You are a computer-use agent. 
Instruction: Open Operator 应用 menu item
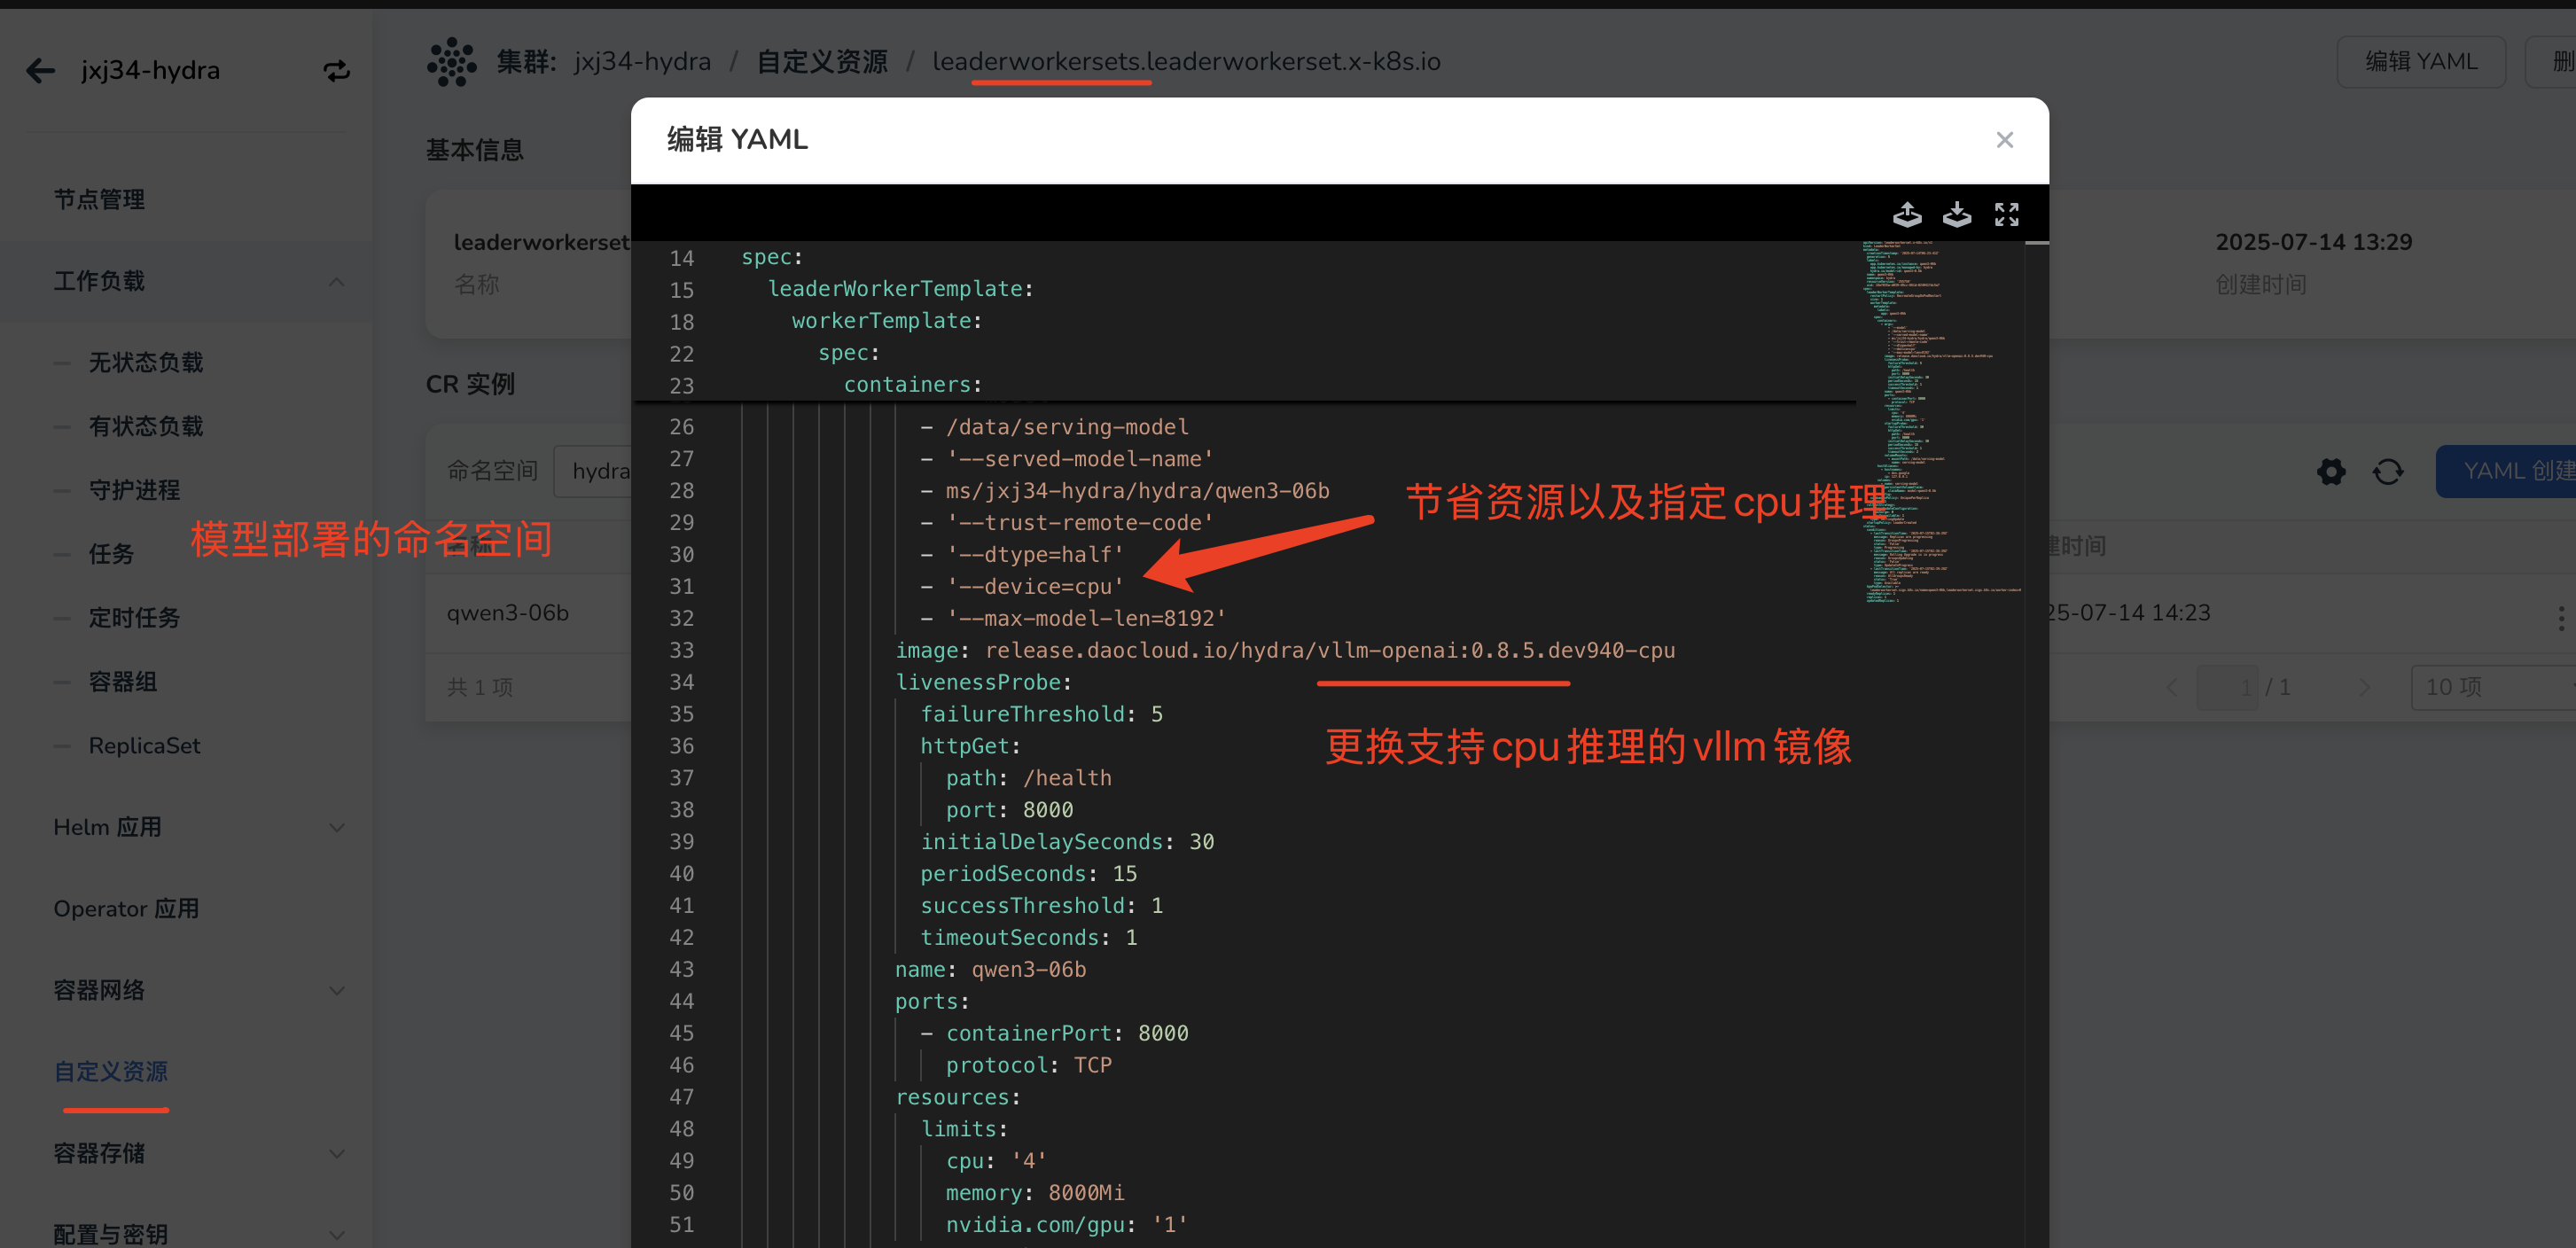click(126, 908)
